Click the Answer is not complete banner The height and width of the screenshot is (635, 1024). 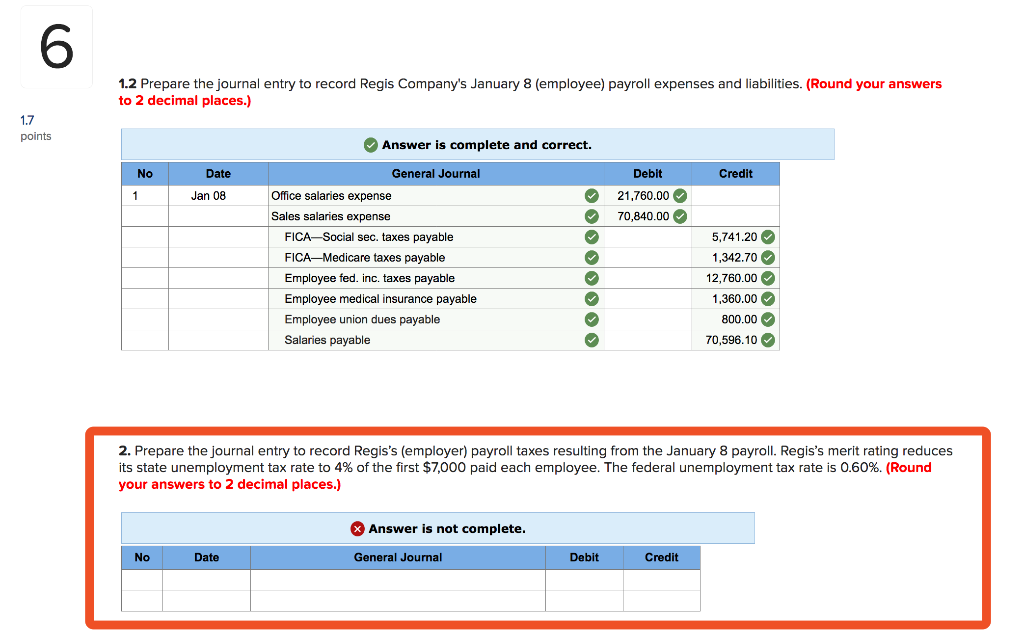(437, 528)
